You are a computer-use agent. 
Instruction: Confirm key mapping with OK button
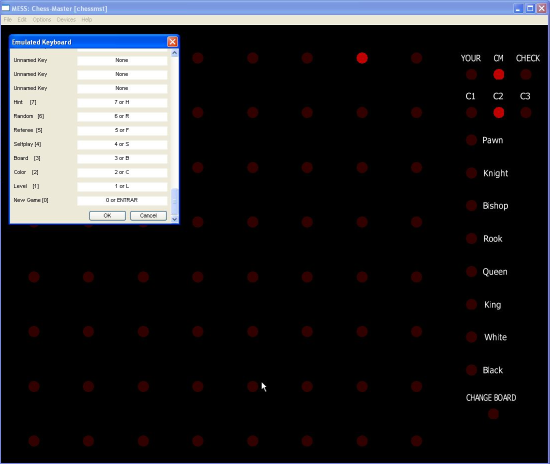coord(107,216)
